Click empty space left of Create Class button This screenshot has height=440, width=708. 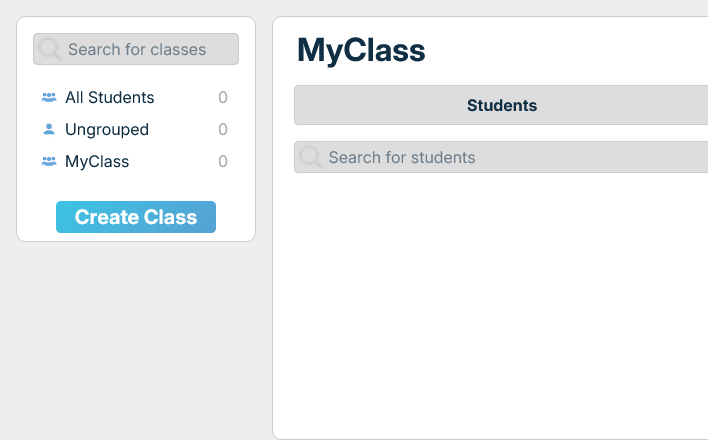(x=36, y=217)
